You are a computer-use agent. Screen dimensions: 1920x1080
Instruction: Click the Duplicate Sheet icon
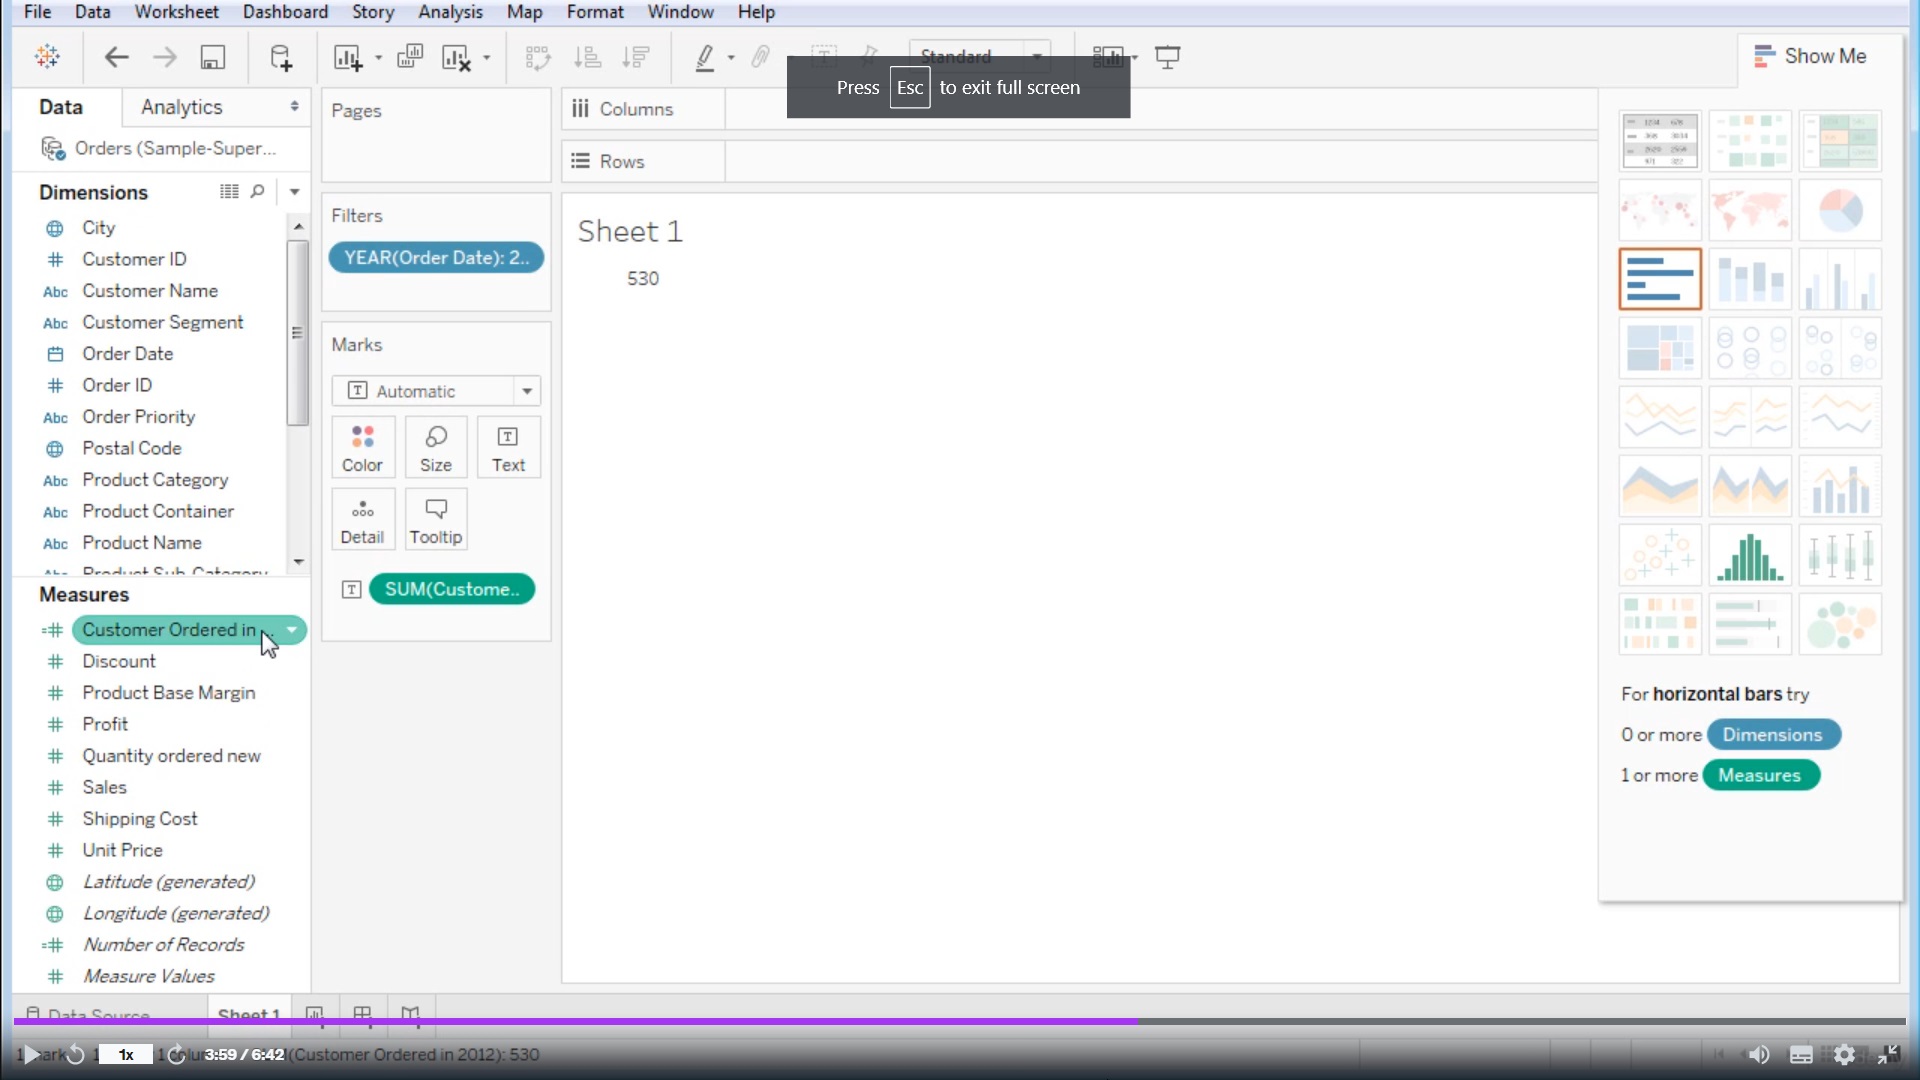[410, 57]
